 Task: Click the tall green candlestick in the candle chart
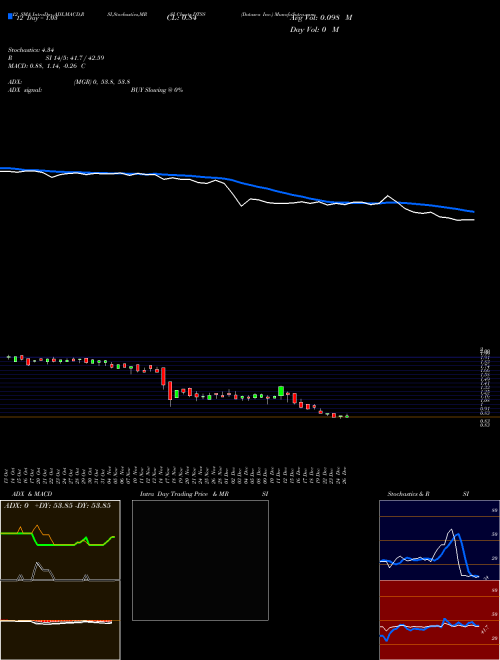pyautogui.click(x=281, y=391)
